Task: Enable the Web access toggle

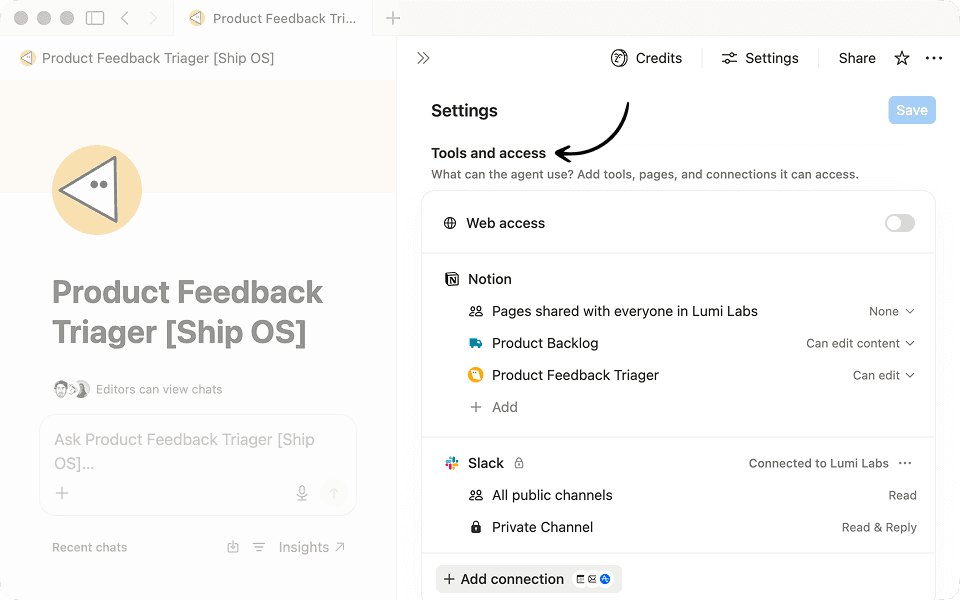Action: coord(899,223)
